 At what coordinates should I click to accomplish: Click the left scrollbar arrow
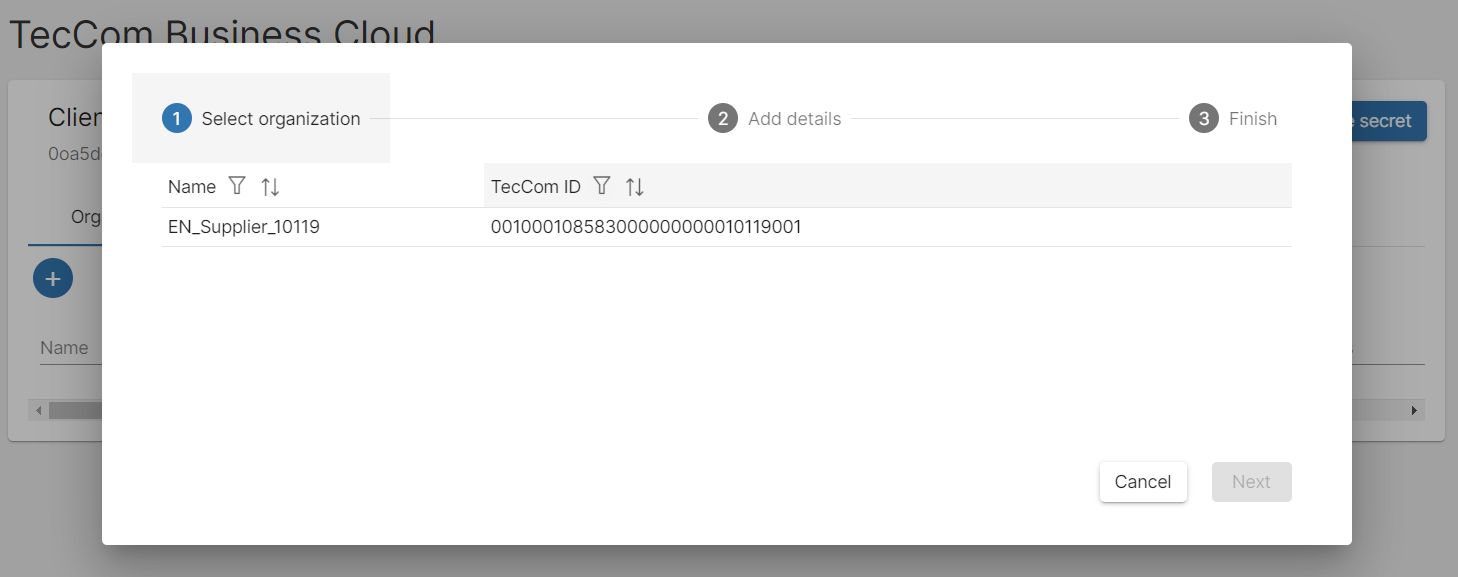37,410
